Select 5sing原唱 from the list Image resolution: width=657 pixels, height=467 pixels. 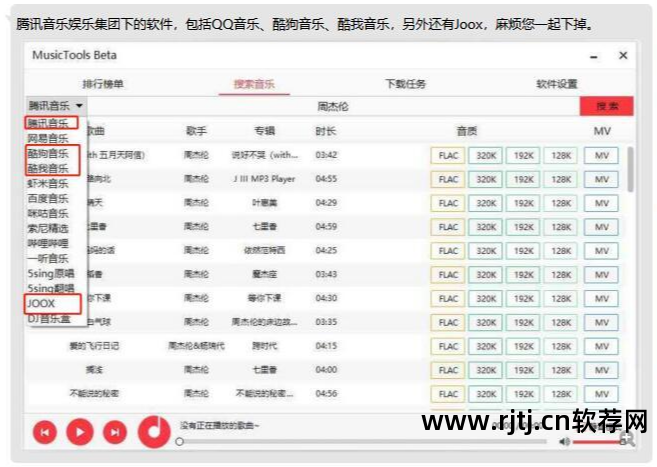click(x=51, y=273)
